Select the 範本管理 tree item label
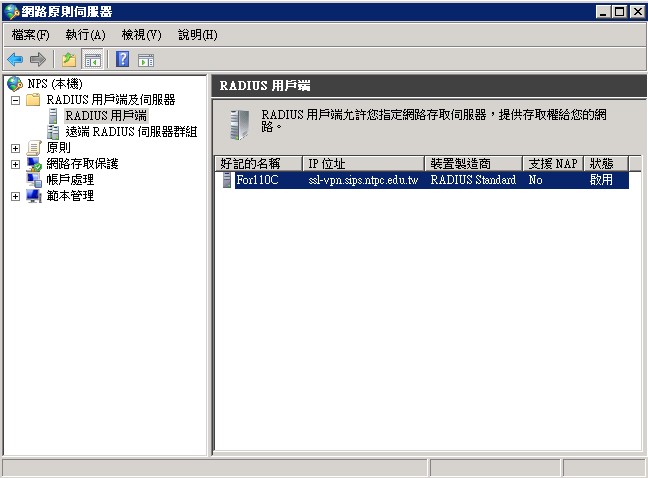 70,196
